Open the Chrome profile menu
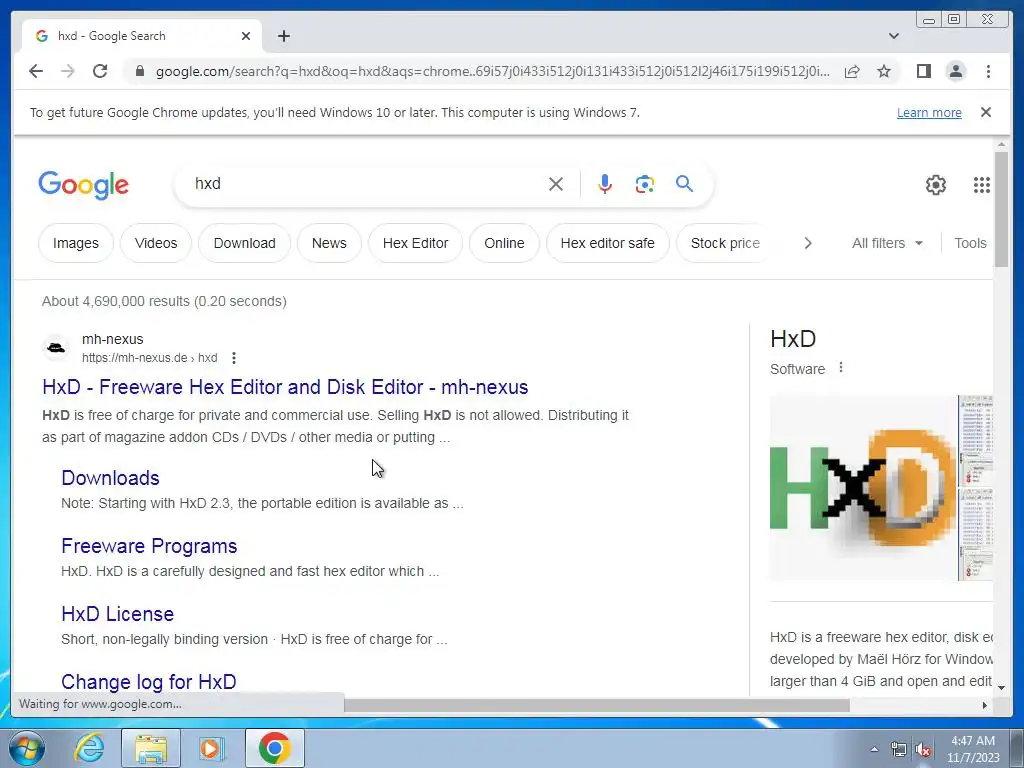Screen dimensions: 1024x768 (x=955, y=71)
